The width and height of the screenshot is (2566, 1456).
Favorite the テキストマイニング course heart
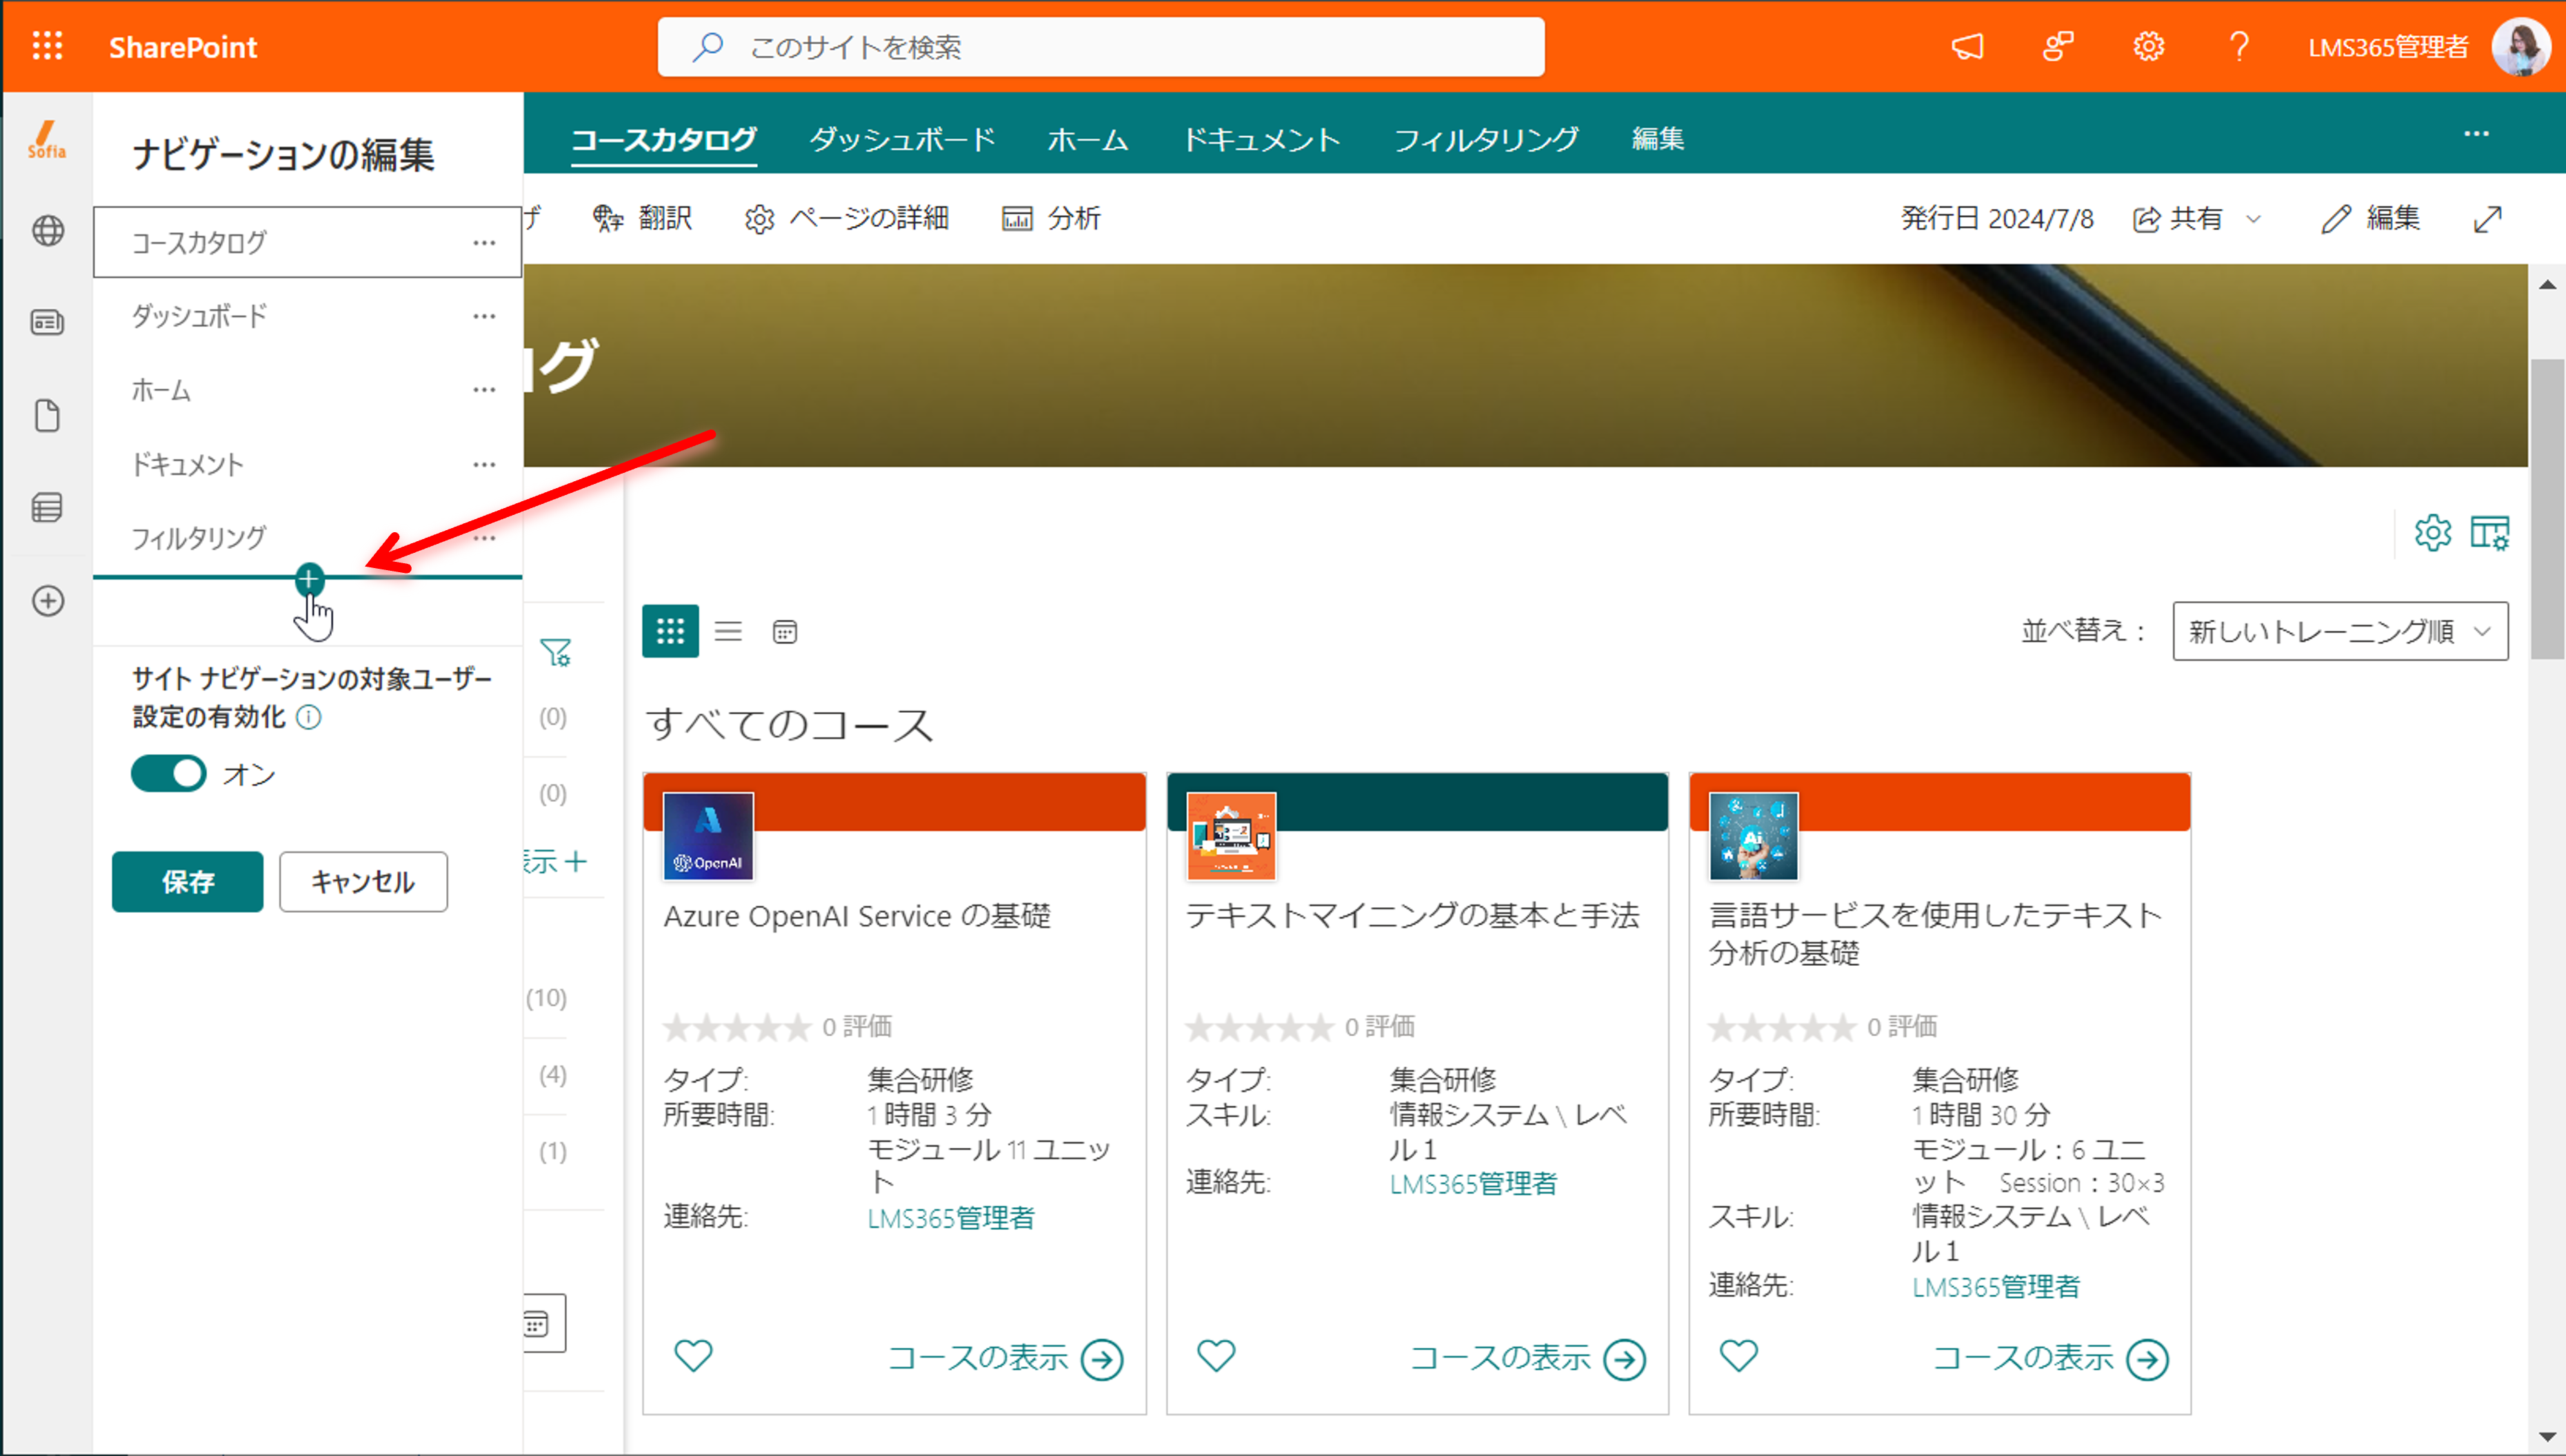pyautogui.click(x=1216, y=1355)
